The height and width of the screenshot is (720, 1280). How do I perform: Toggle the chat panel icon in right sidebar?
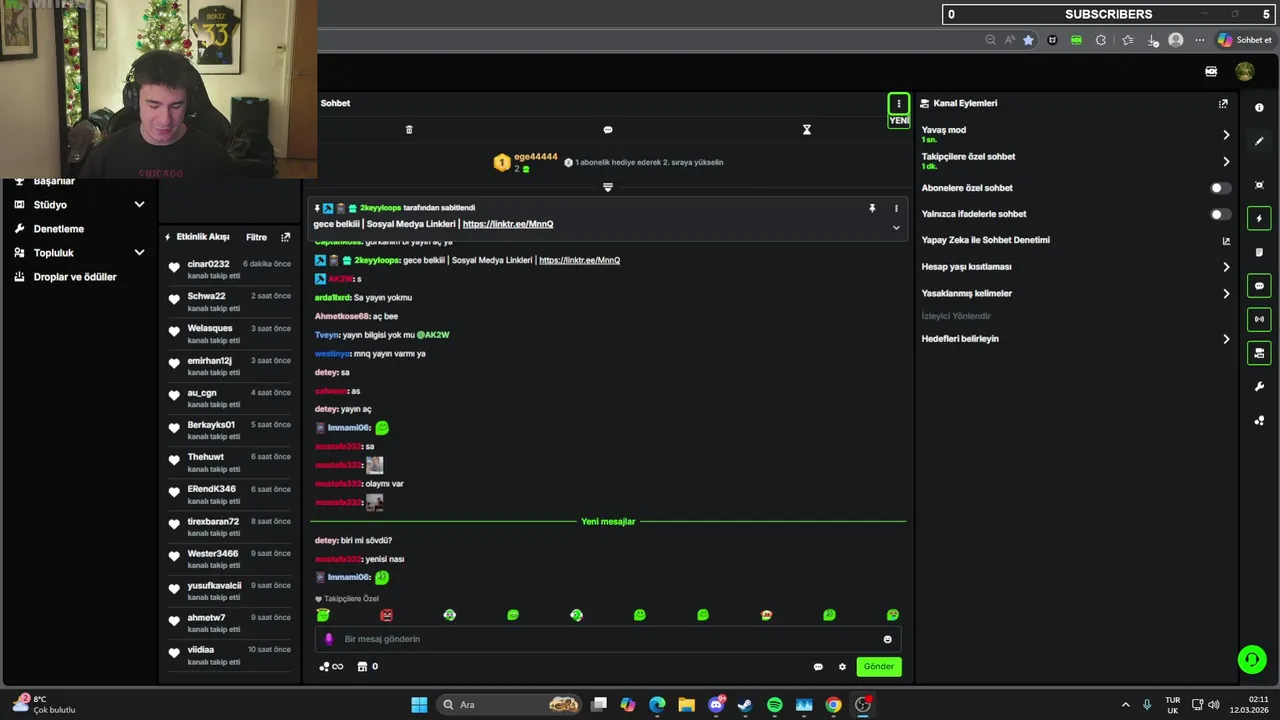point(1259,286)
